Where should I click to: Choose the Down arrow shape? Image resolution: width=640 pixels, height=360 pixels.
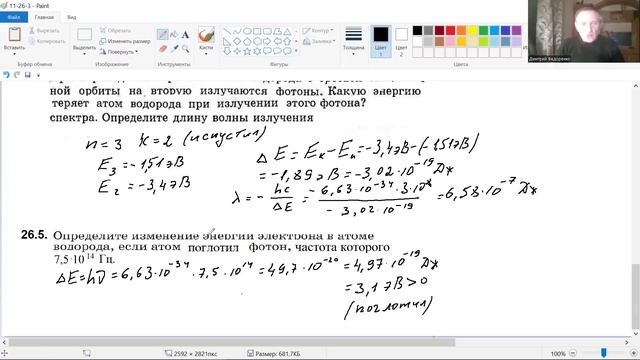[227, 51]
